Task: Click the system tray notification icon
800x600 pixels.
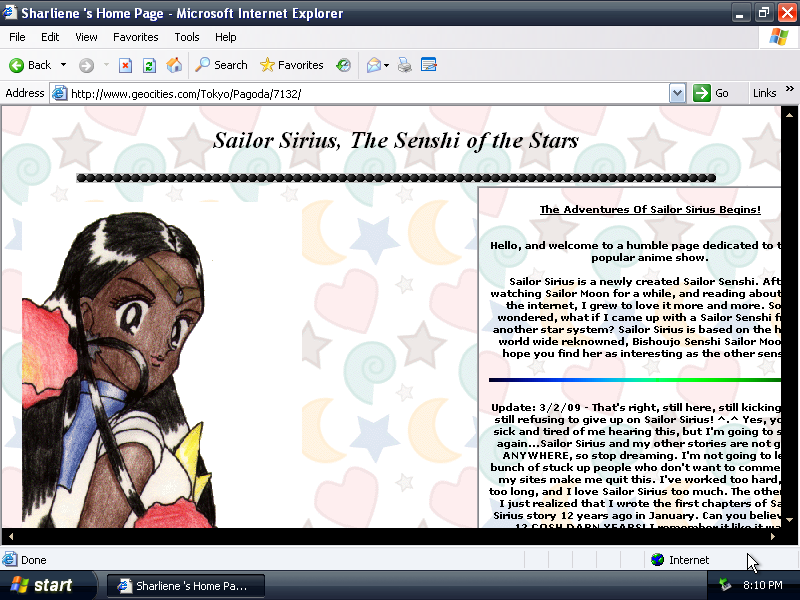Action: [x=724, y=585]
